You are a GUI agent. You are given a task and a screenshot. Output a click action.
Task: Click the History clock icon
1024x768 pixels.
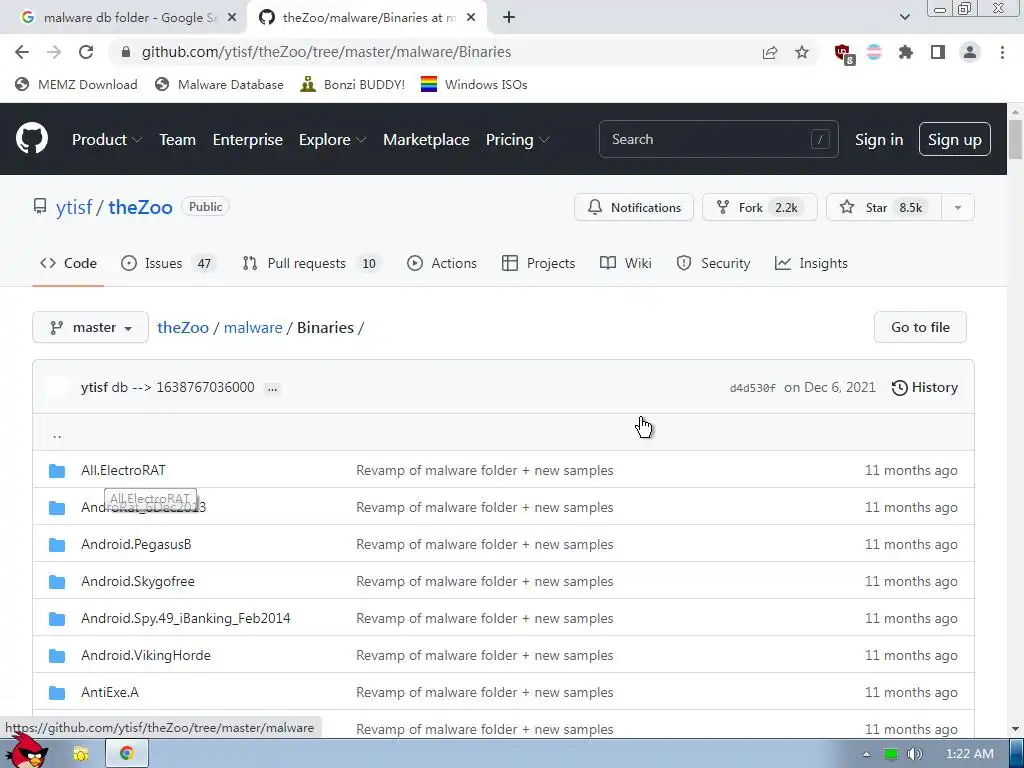pyautogui.click(x=899, y=387)
